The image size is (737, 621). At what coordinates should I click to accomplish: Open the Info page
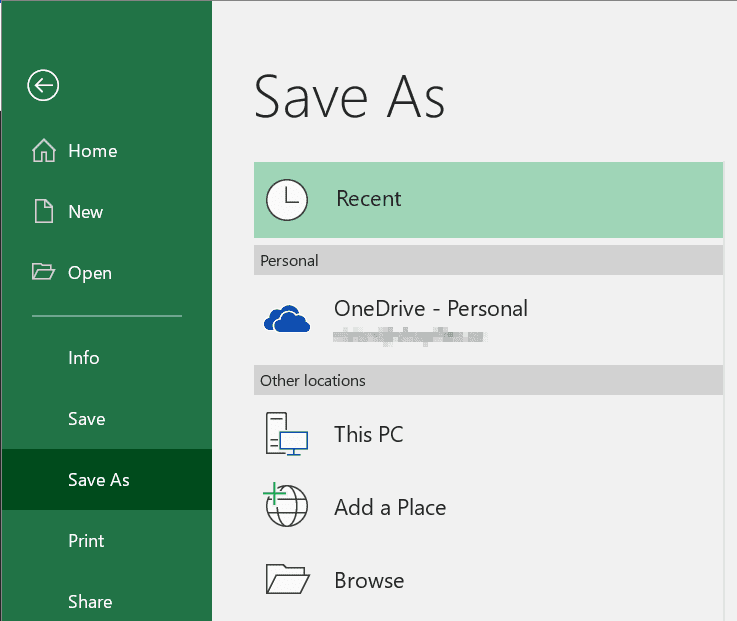pyautogui.click(x=84, y=358)
